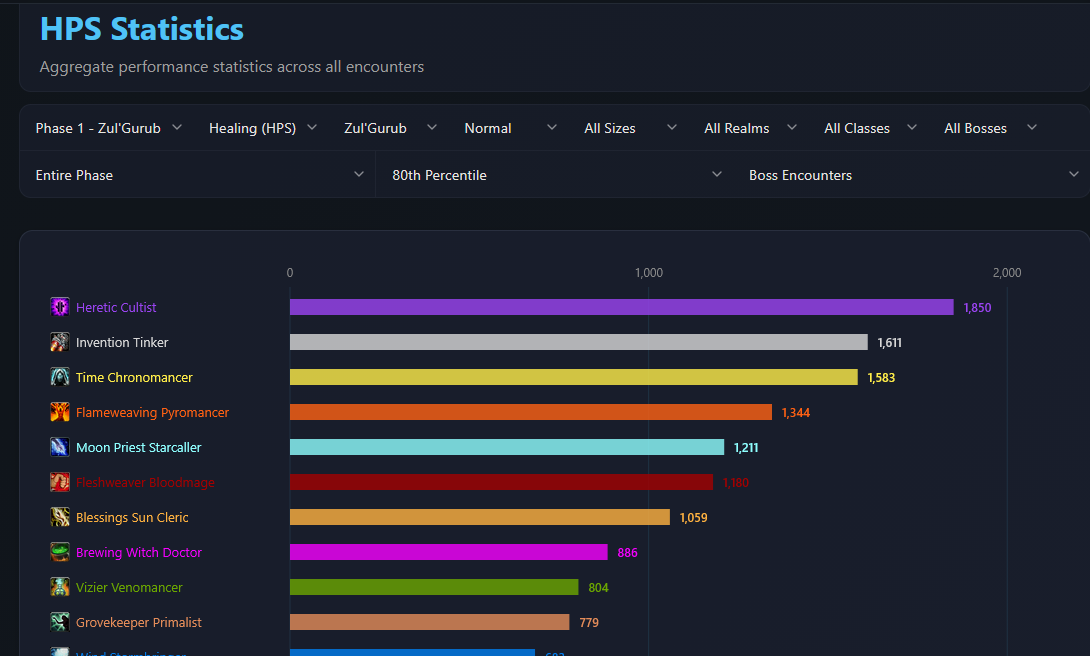Click the HPS Statistics heading
The image size is (1090, 656).
pyautogui.click(x=142, y=29)
